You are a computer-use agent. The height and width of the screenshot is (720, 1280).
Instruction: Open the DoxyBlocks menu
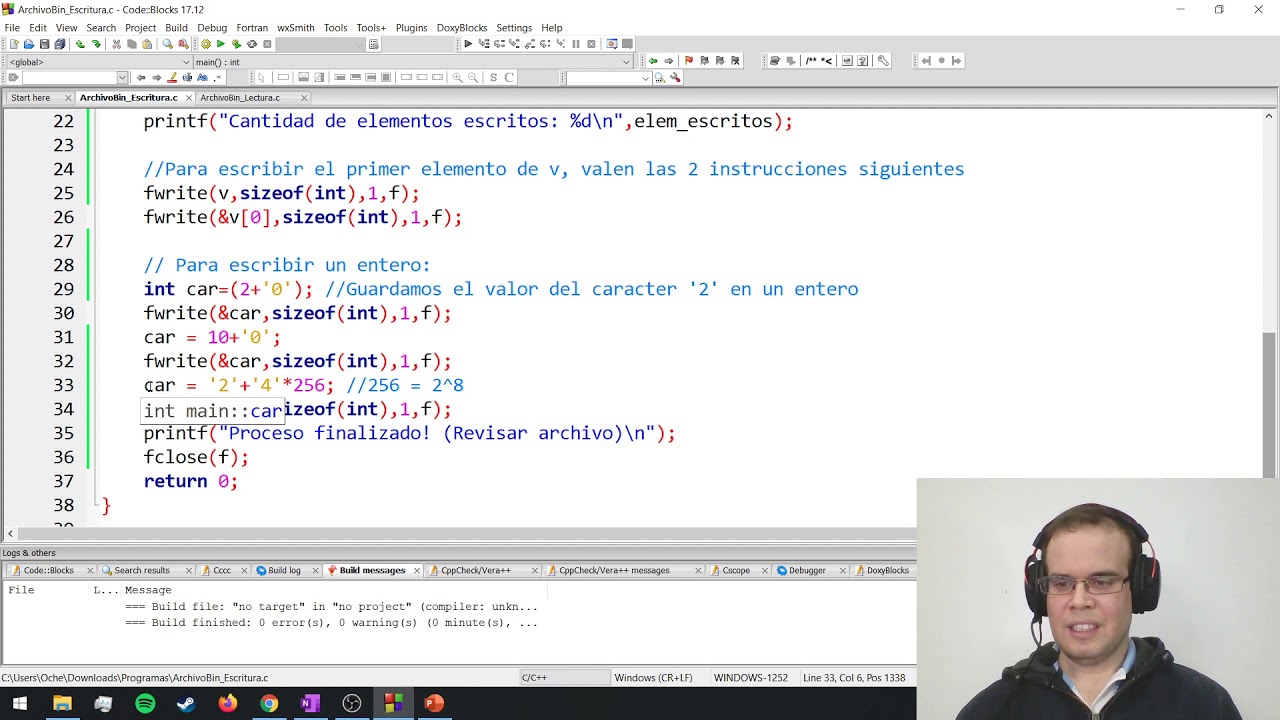pyautogui.click(x=462, y=28)
